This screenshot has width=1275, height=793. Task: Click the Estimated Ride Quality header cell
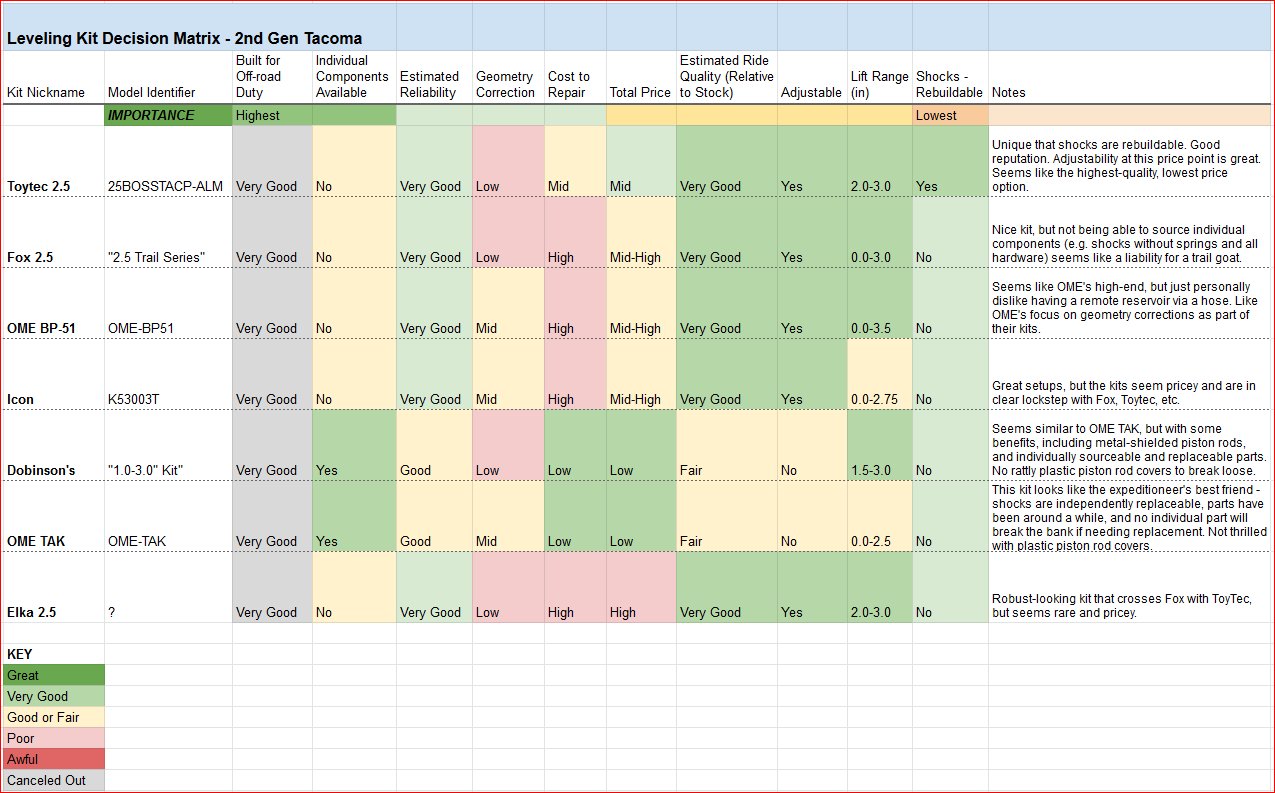[x=727, y=77]
